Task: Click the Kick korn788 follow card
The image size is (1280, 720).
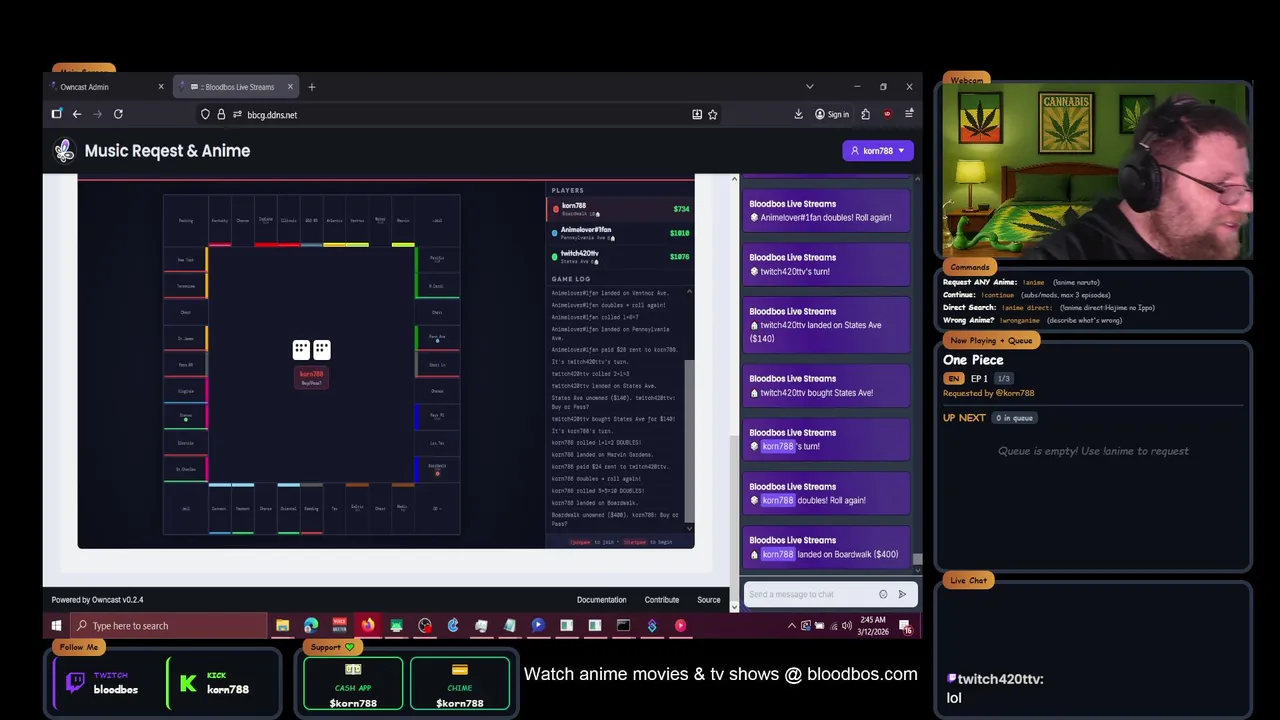Action: pos(220,682)
